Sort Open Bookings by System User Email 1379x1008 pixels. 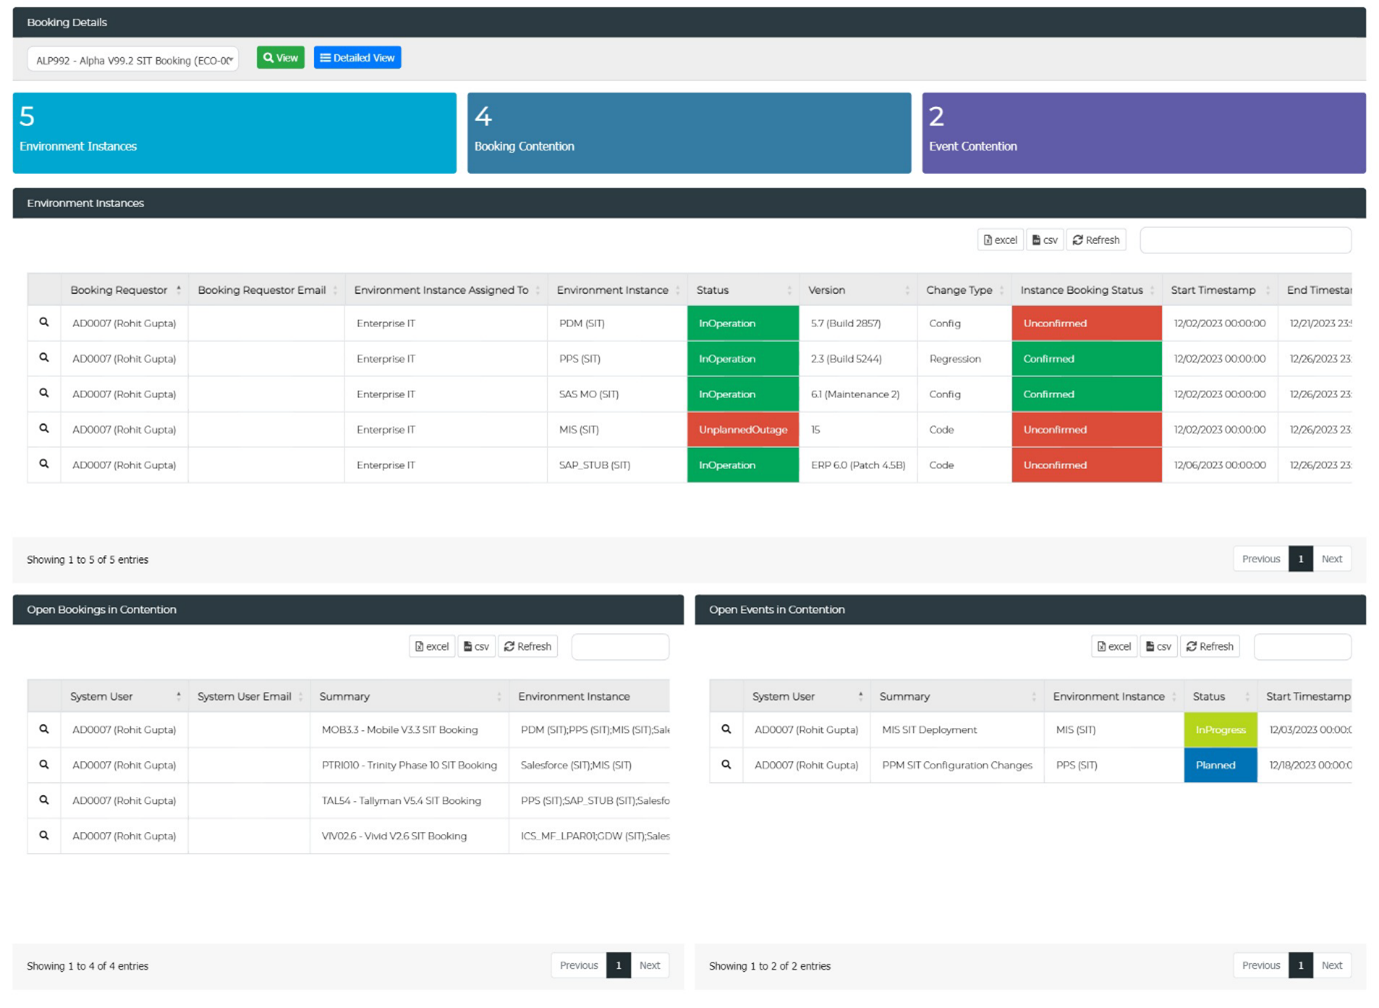tap(249, 696)
